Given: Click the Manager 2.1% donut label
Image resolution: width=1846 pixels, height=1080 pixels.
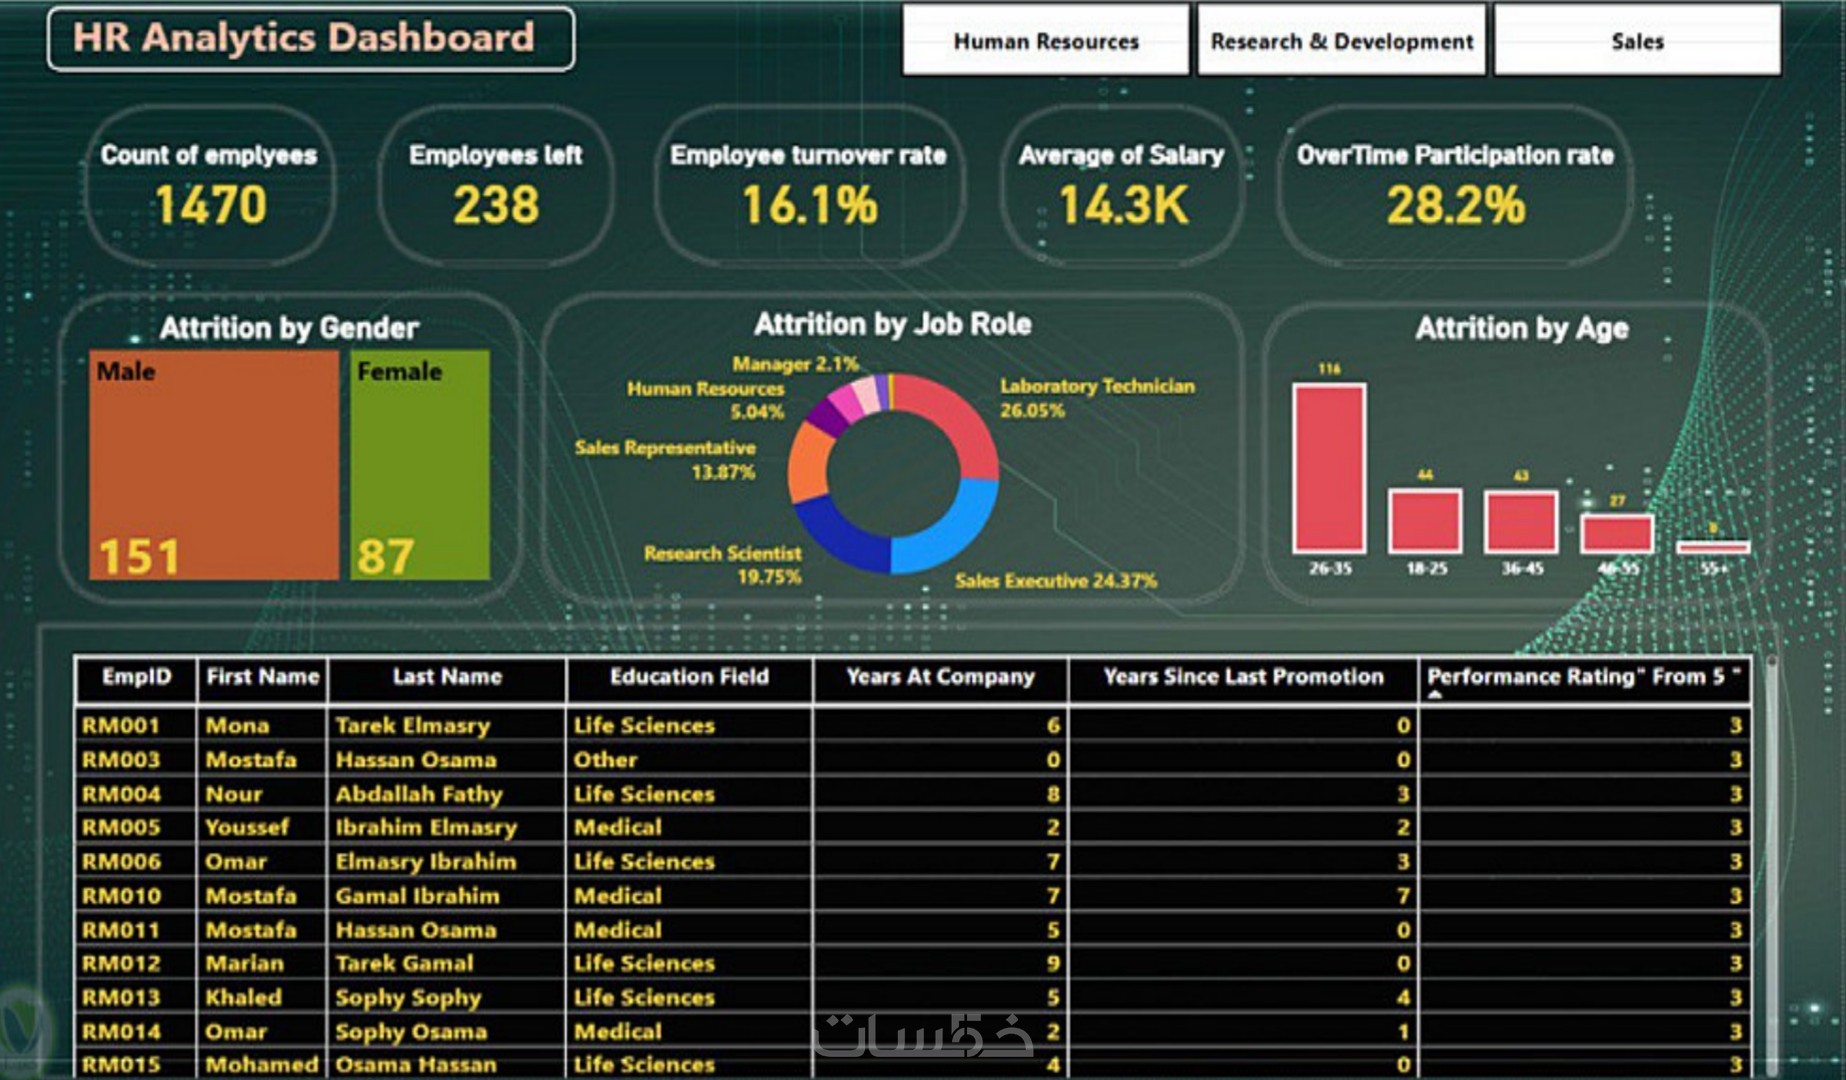Looking at the screenshot, I should [795, 364].
